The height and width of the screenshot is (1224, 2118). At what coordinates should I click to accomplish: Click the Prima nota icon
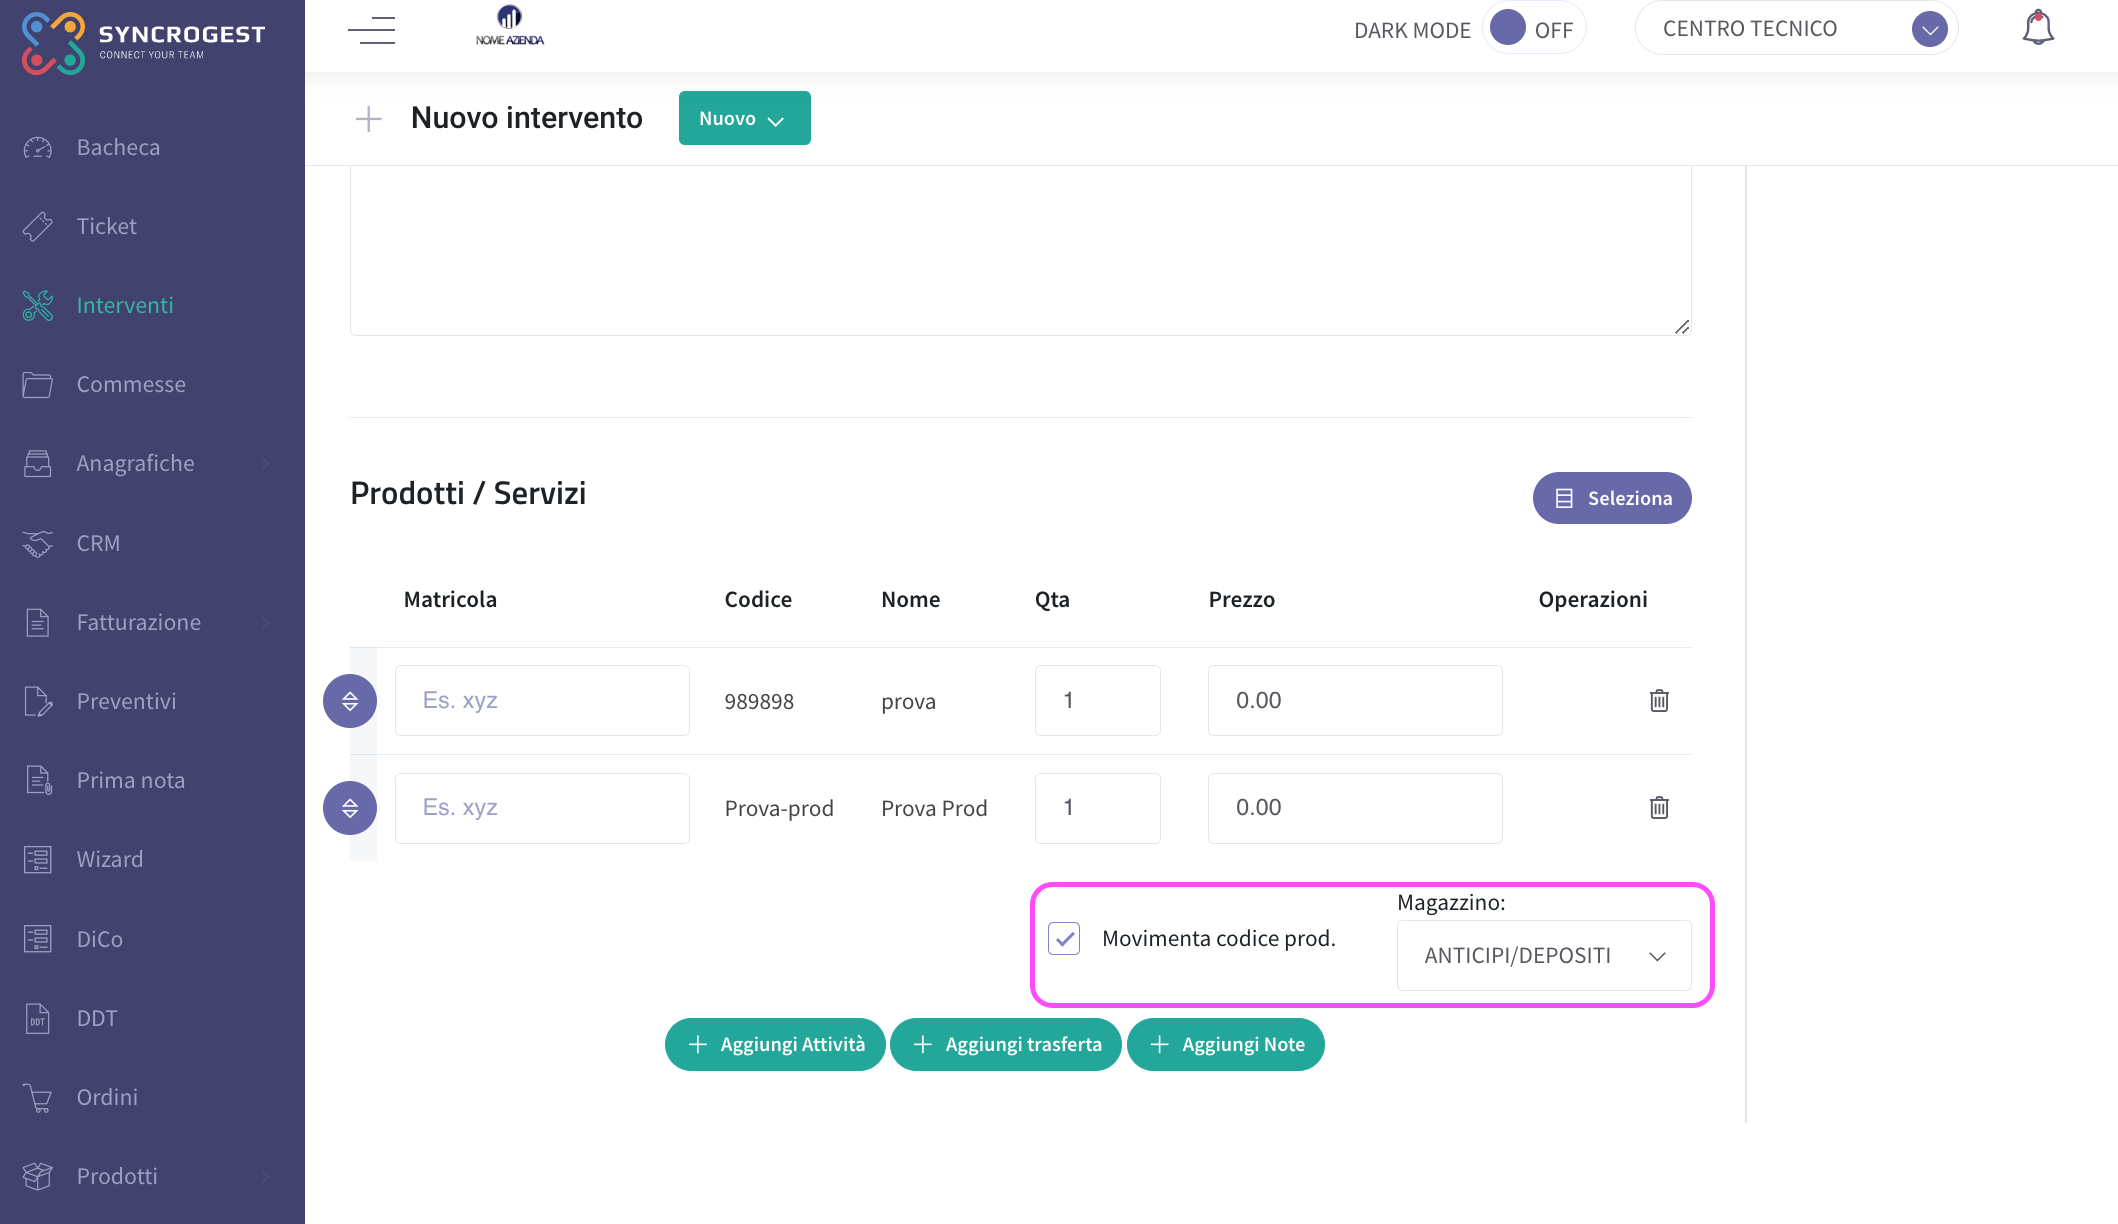pos(38,780)
